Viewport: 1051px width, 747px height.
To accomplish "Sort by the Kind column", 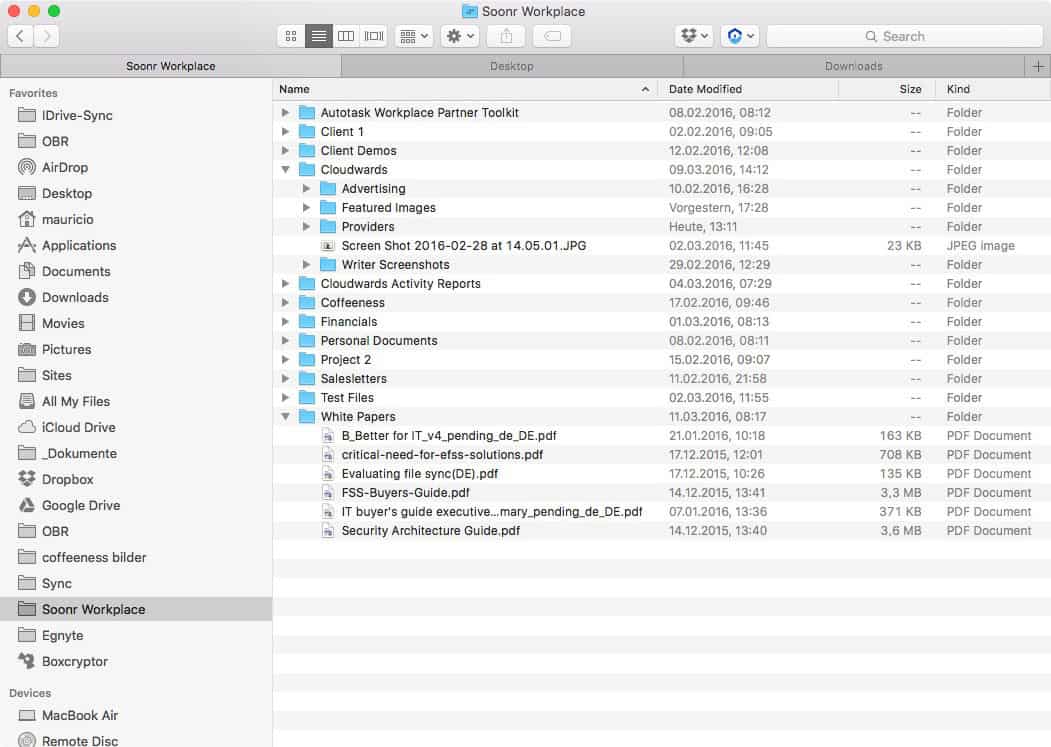I will pyautogui.click(x=993, y=89).
